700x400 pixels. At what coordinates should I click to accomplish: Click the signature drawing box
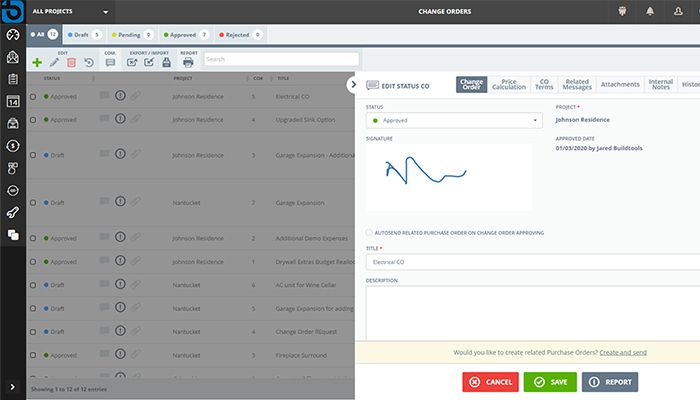(x=449, y=177)
